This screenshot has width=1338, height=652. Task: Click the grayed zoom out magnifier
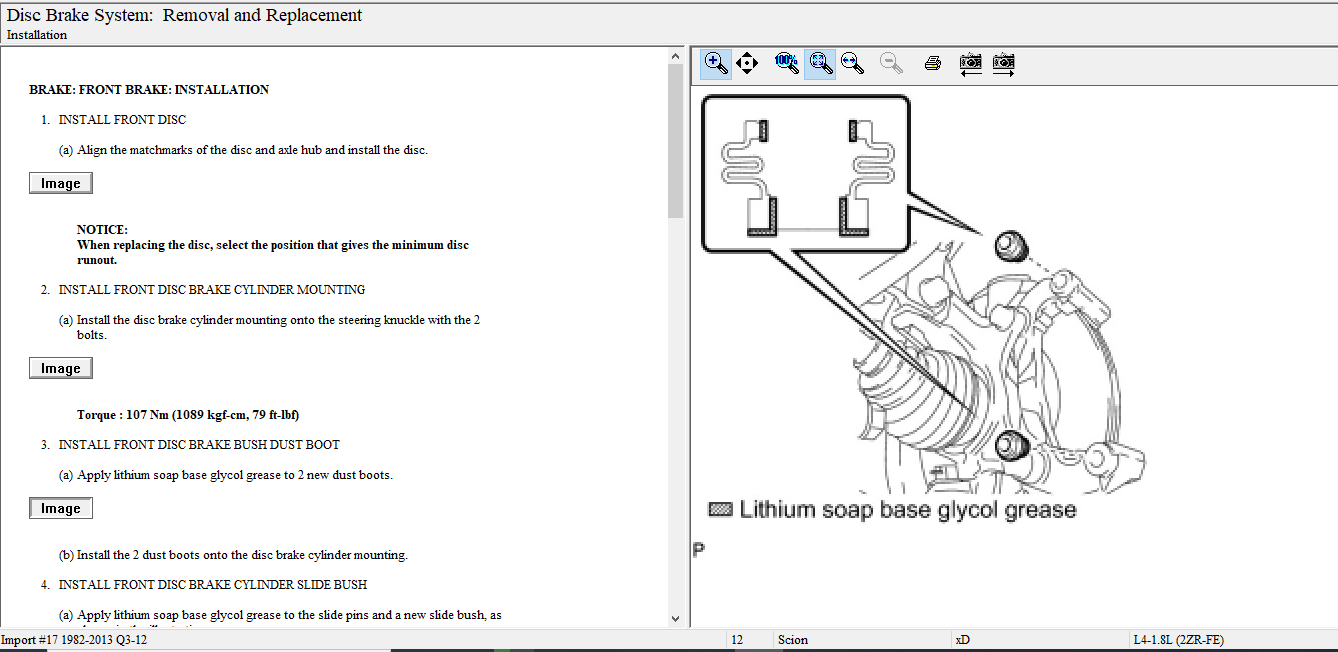(891, 64)
